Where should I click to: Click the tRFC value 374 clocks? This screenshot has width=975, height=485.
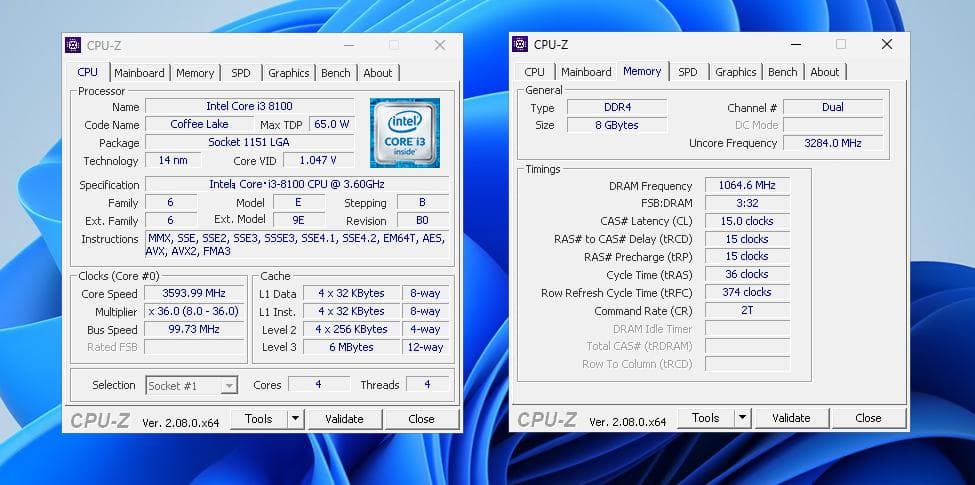(x=747, y=292)
